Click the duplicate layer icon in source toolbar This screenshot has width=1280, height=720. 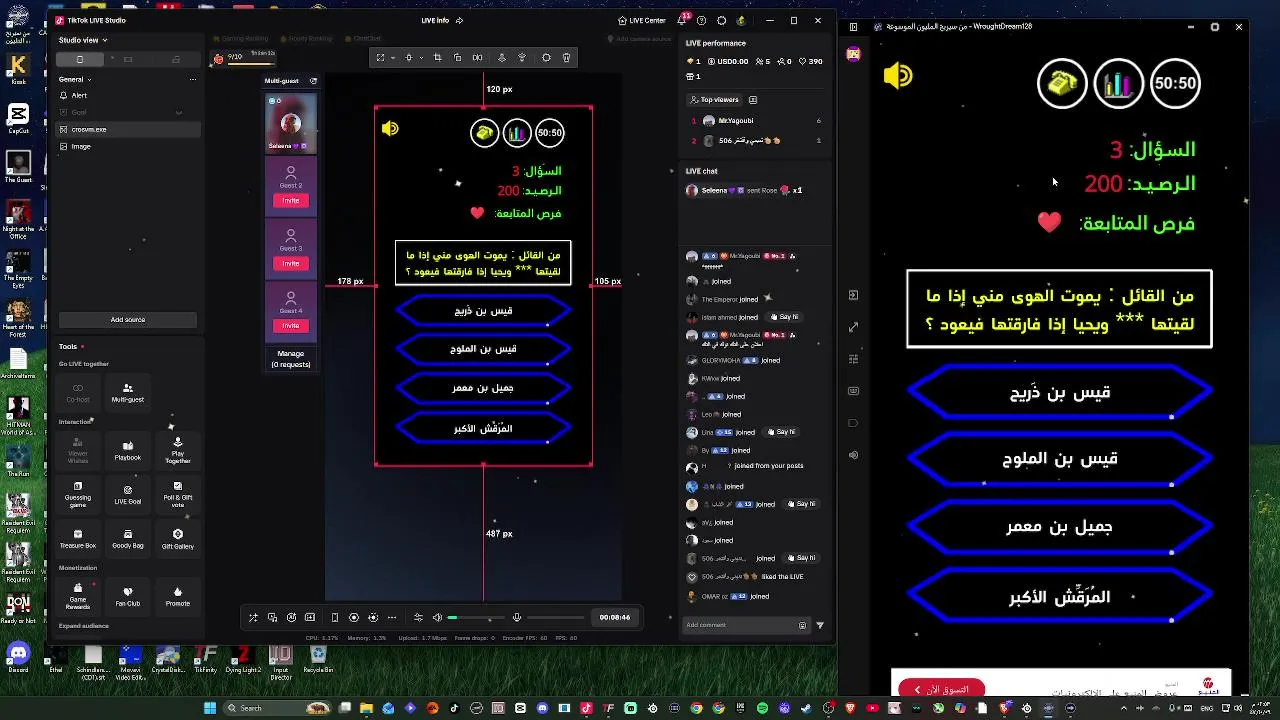457,58
